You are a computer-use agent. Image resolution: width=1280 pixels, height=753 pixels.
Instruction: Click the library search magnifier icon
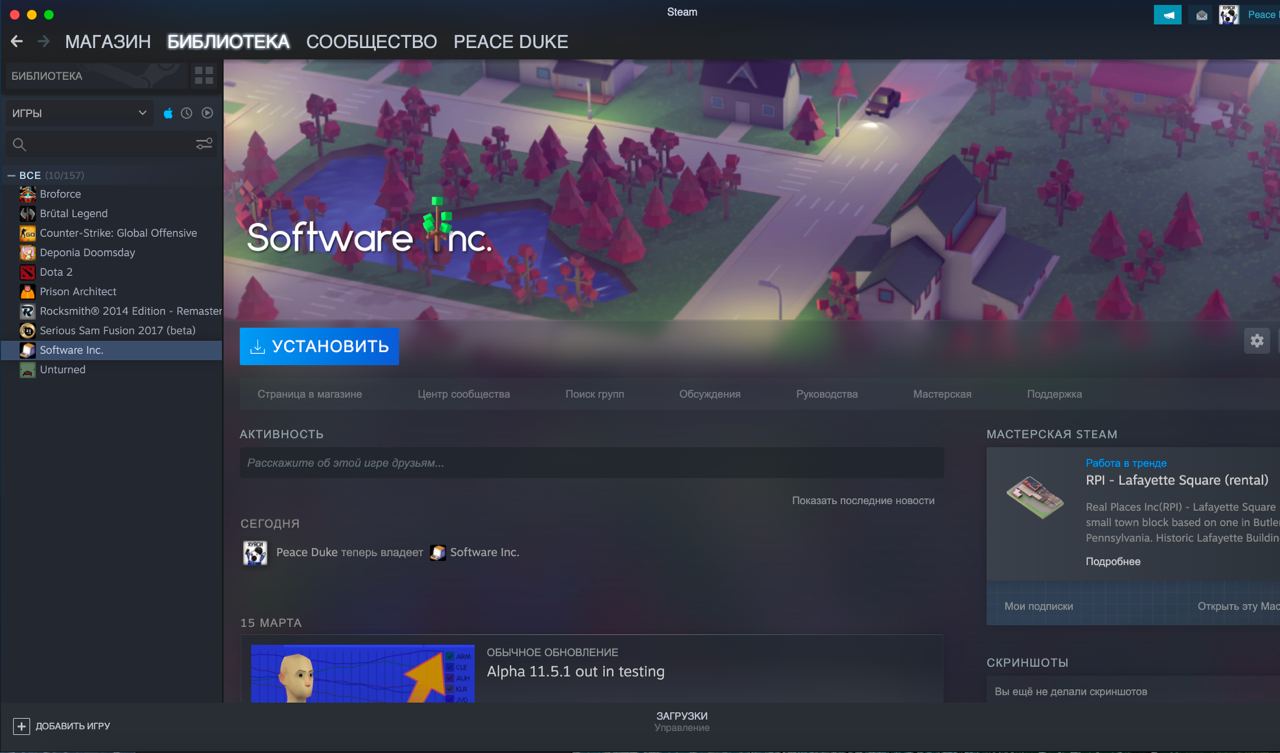(19, 144)
